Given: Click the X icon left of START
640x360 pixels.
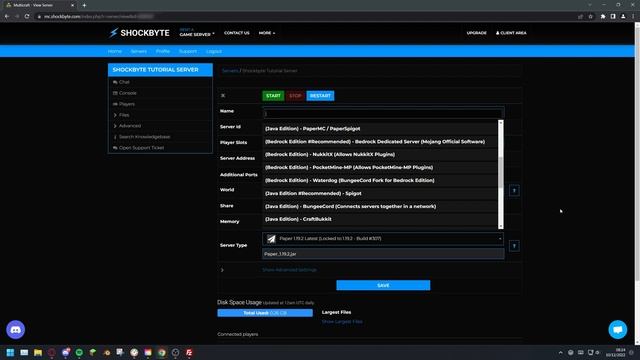Looking at the screenshot, I should [x=223, y=96].
